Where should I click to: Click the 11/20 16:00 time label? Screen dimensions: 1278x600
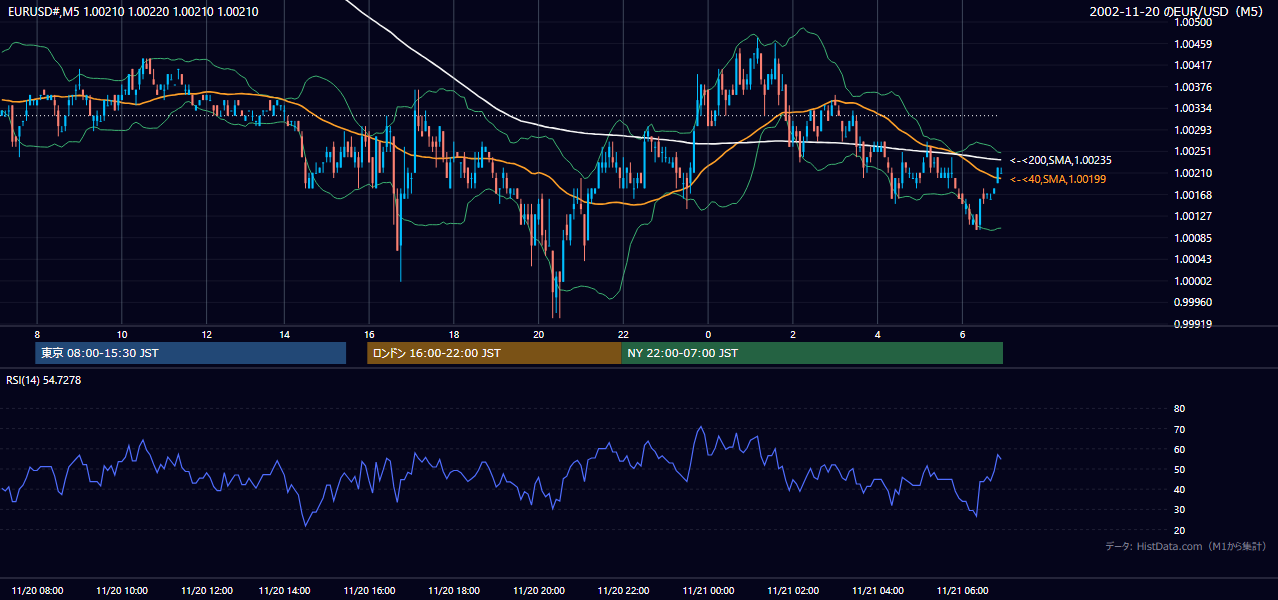click(x=369, y=591)
